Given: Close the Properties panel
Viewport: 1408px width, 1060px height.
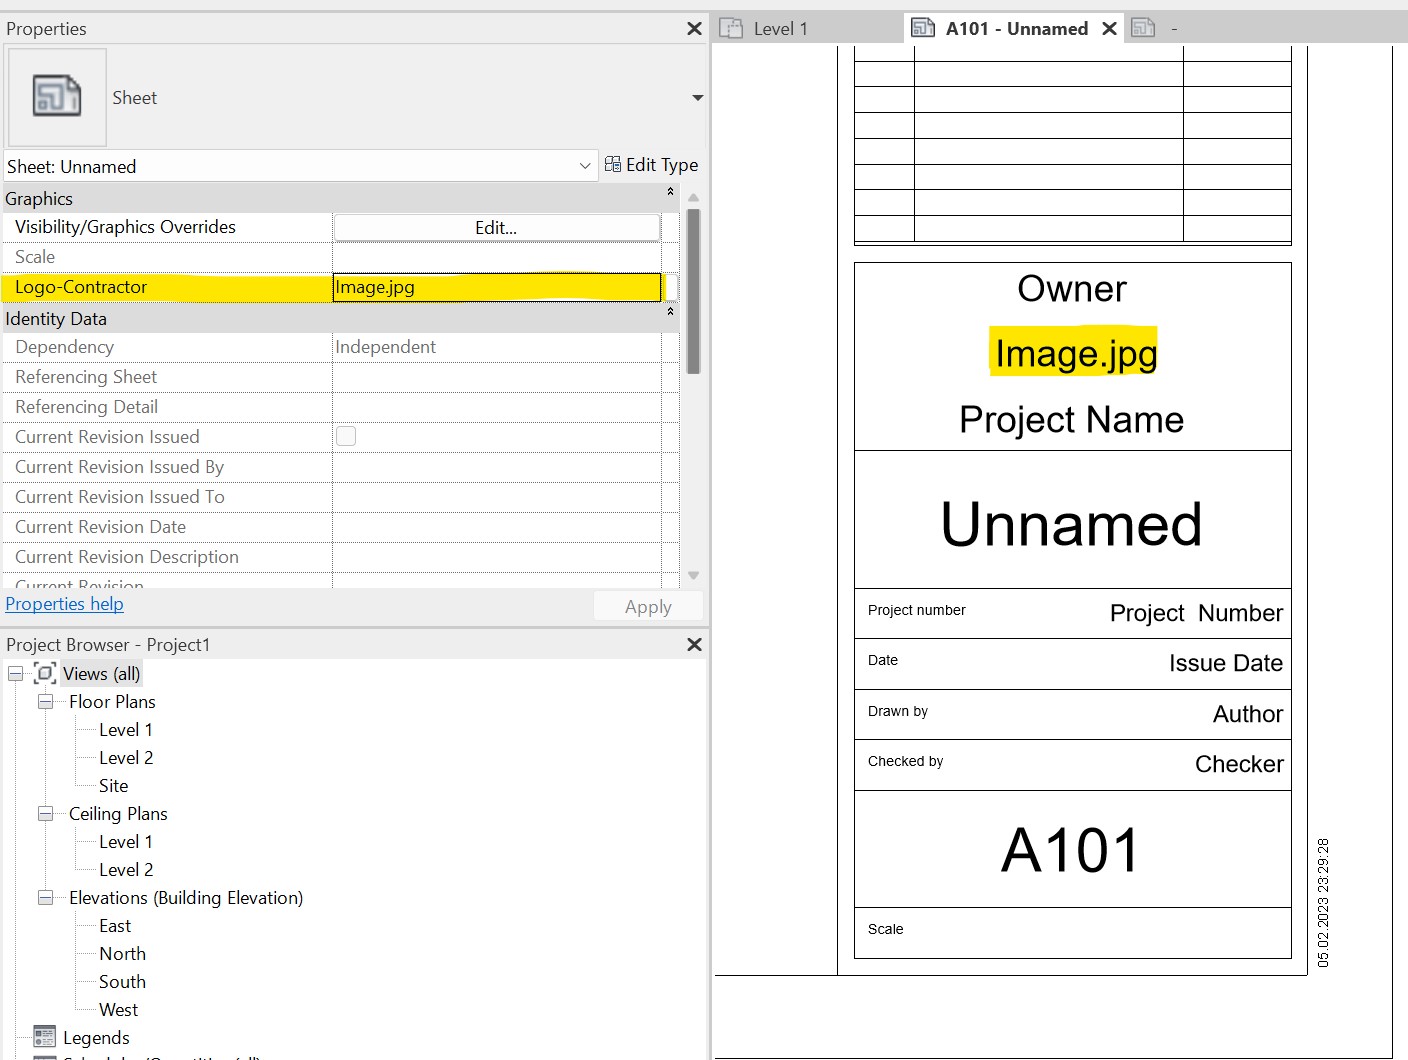Looking at the screenshot, I should 694,29.
